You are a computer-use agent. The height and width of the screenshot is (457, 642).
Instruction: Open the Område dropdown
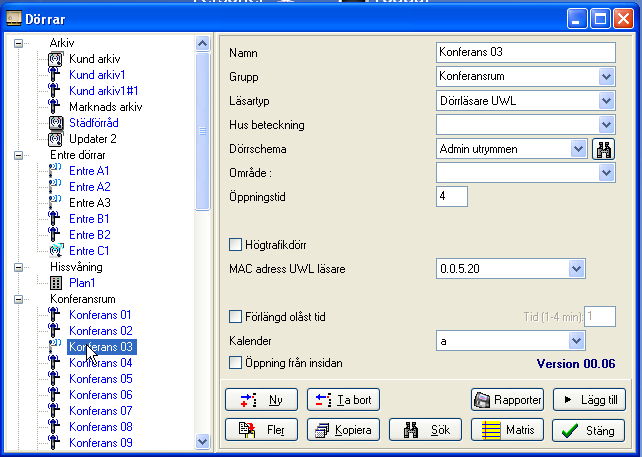point(606,173)
